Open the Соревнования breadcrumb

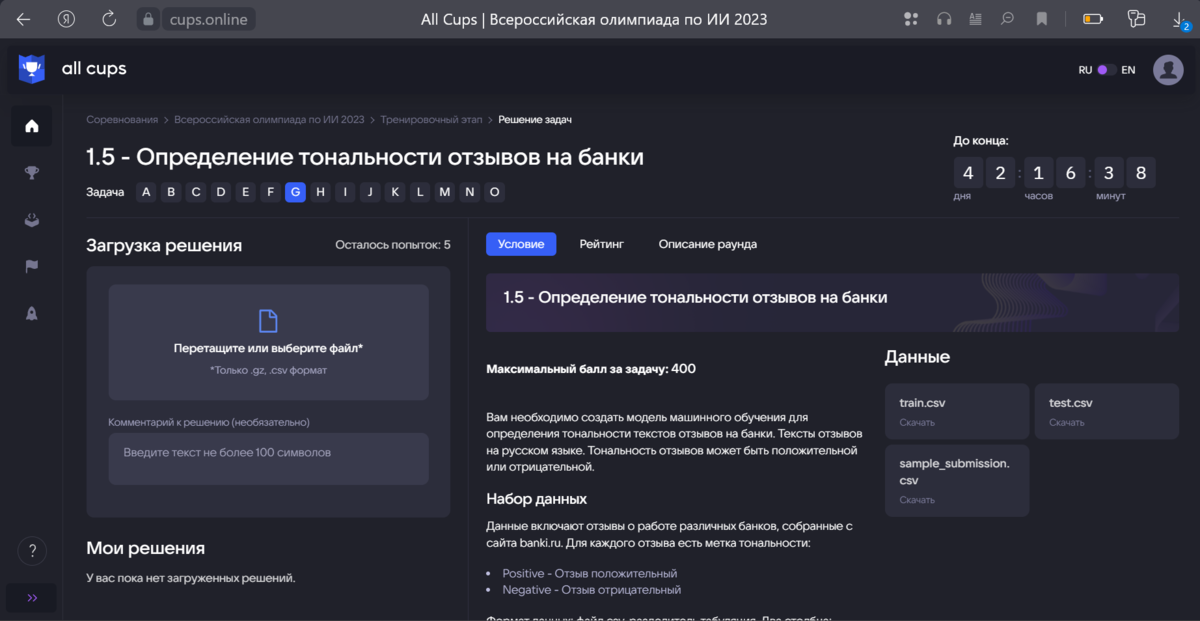pos(122,120)
